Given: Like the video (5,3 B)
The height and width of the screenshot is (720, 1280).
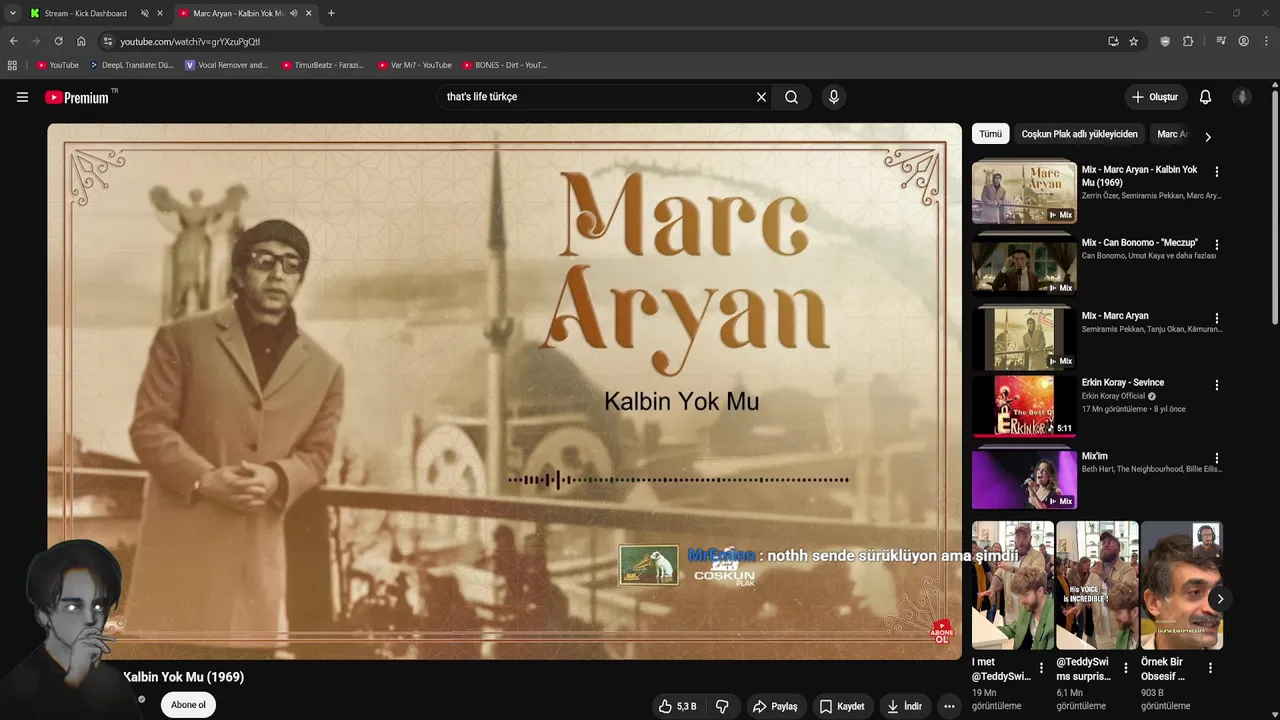Looking at the screenshot, I should tap(677, 706).
